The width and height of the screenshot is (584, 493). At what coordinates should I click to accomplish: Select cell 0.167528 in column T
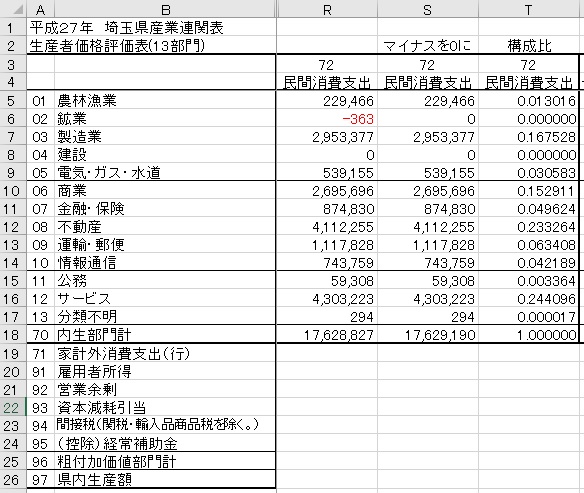[529, 137]
